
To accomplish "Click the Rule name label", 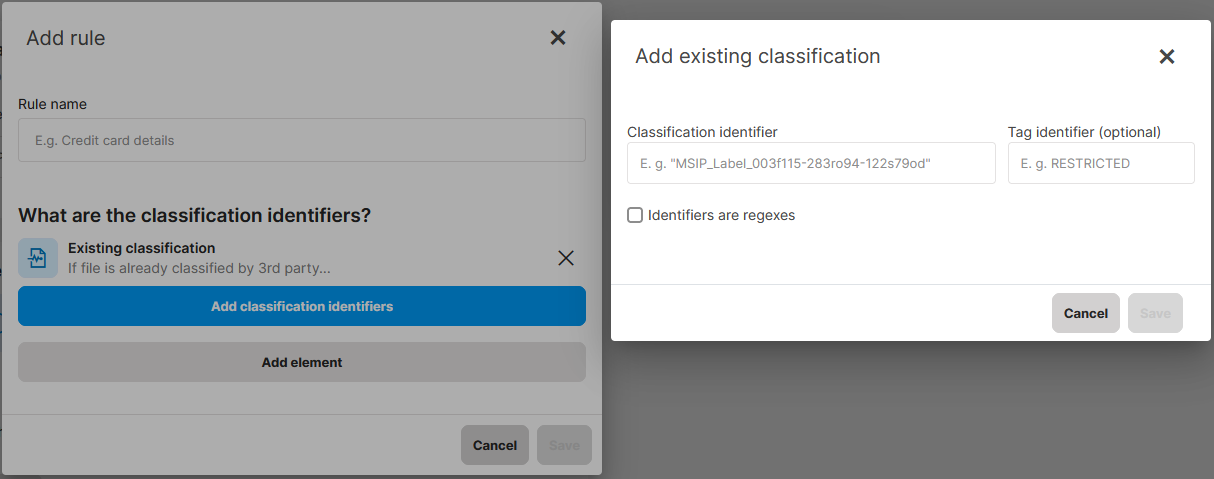I will [52, 104].
